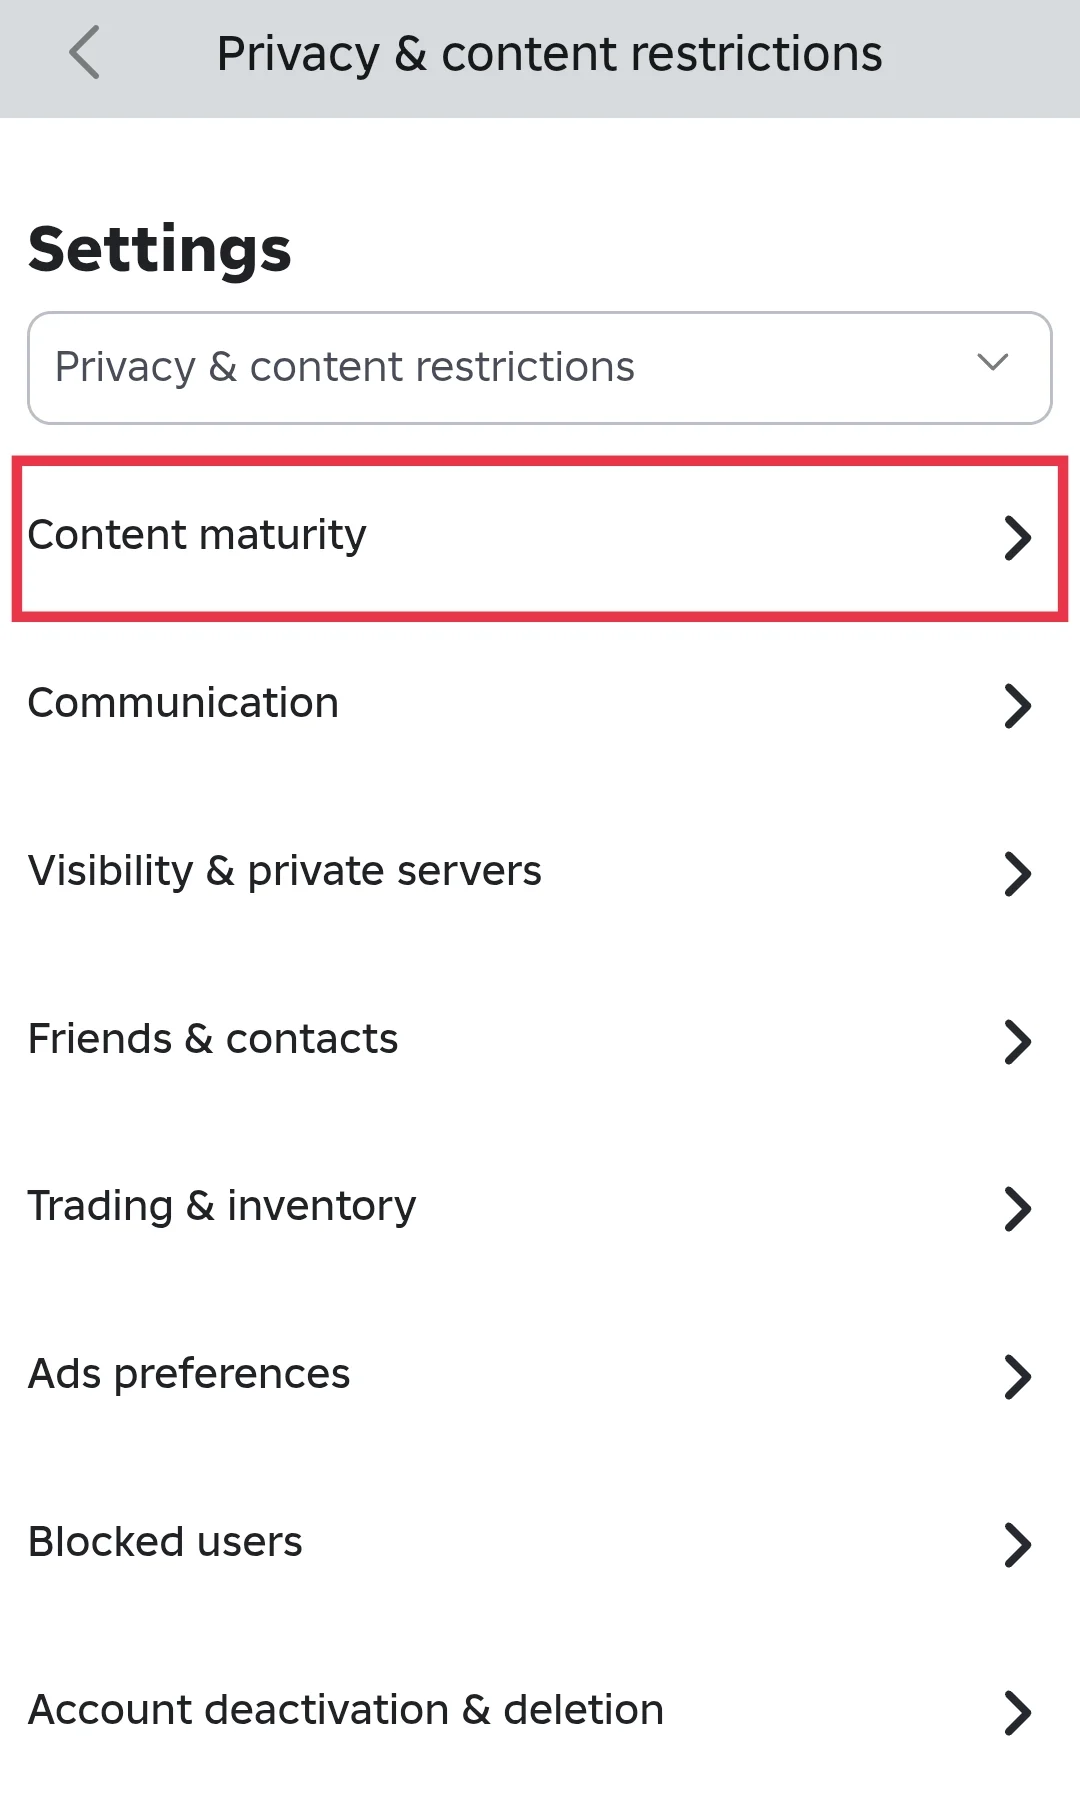Open the Settings category dropdown
The height and width of the screenshot is (1804, 1080).
tap(540, 368)
